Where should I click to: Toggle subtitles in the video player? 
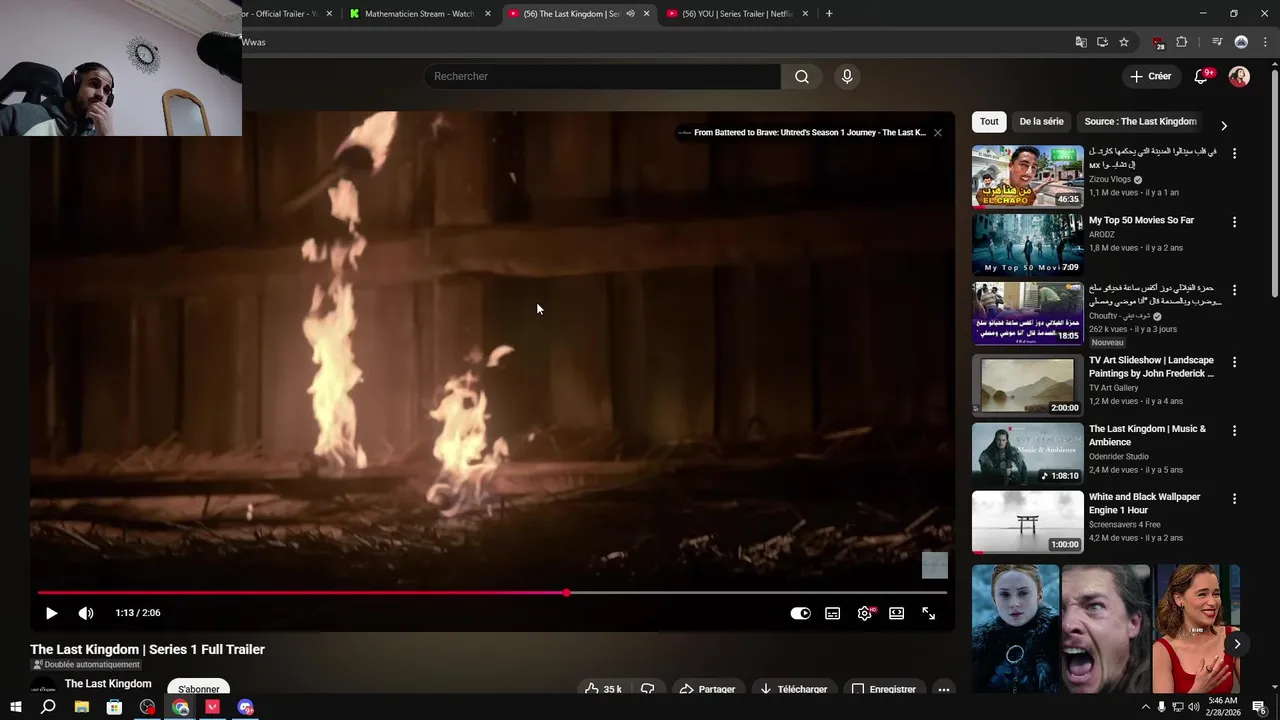point(832,613)
